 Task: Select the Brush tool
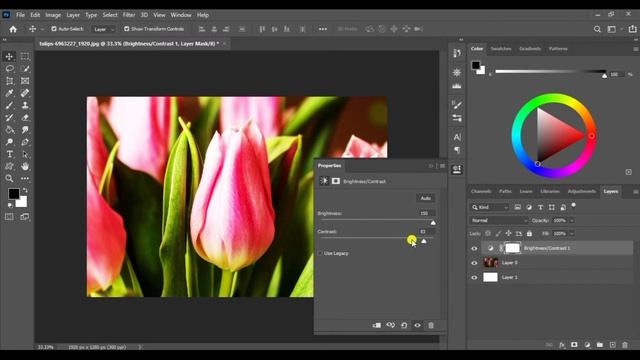pos(9,105)
